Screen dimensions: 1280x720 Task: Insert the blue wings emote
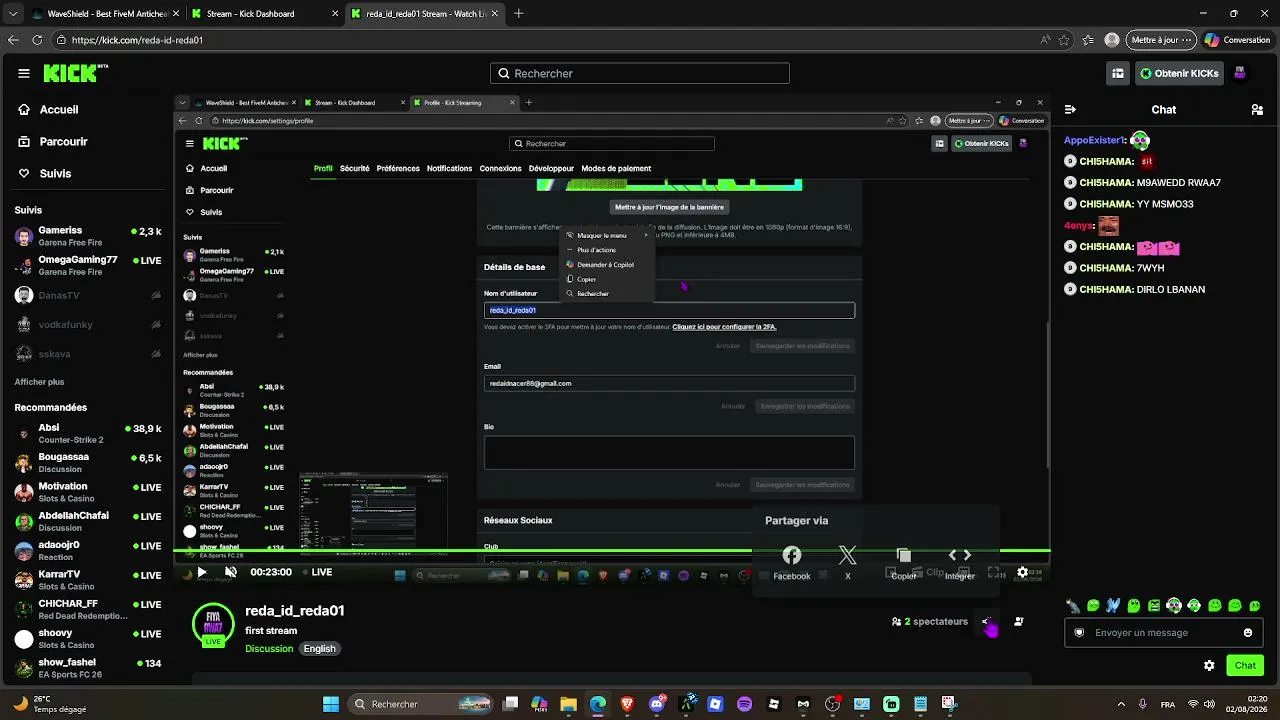tap(1113, 606)
